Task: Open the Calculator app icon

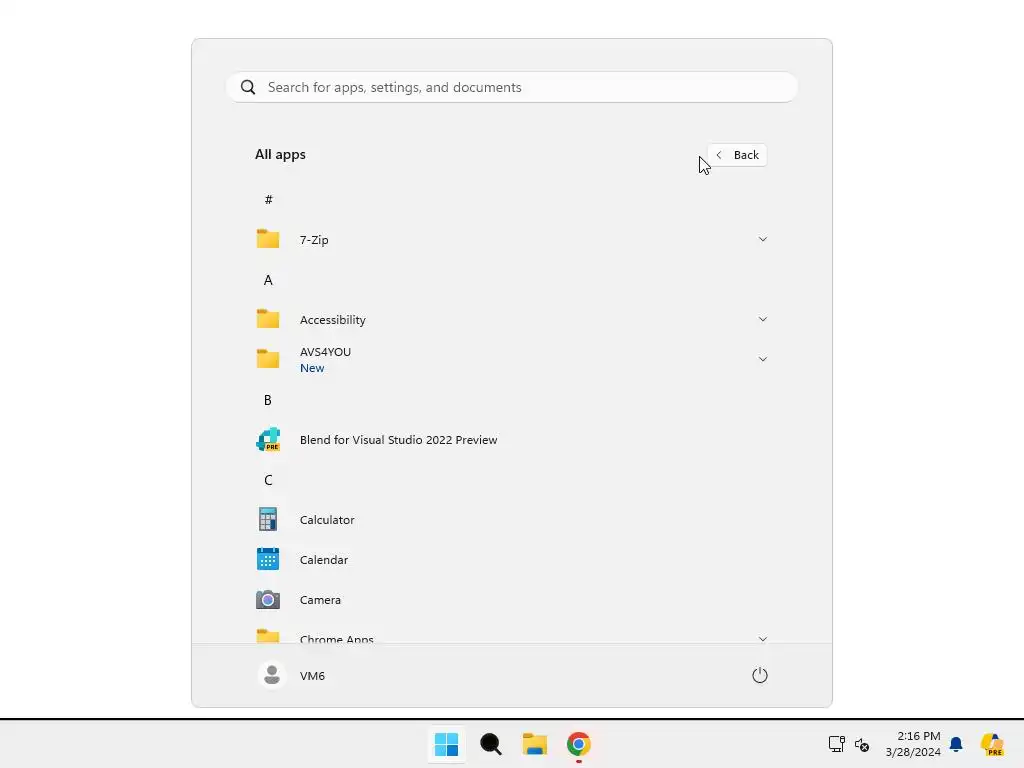Action: [268, 519]
